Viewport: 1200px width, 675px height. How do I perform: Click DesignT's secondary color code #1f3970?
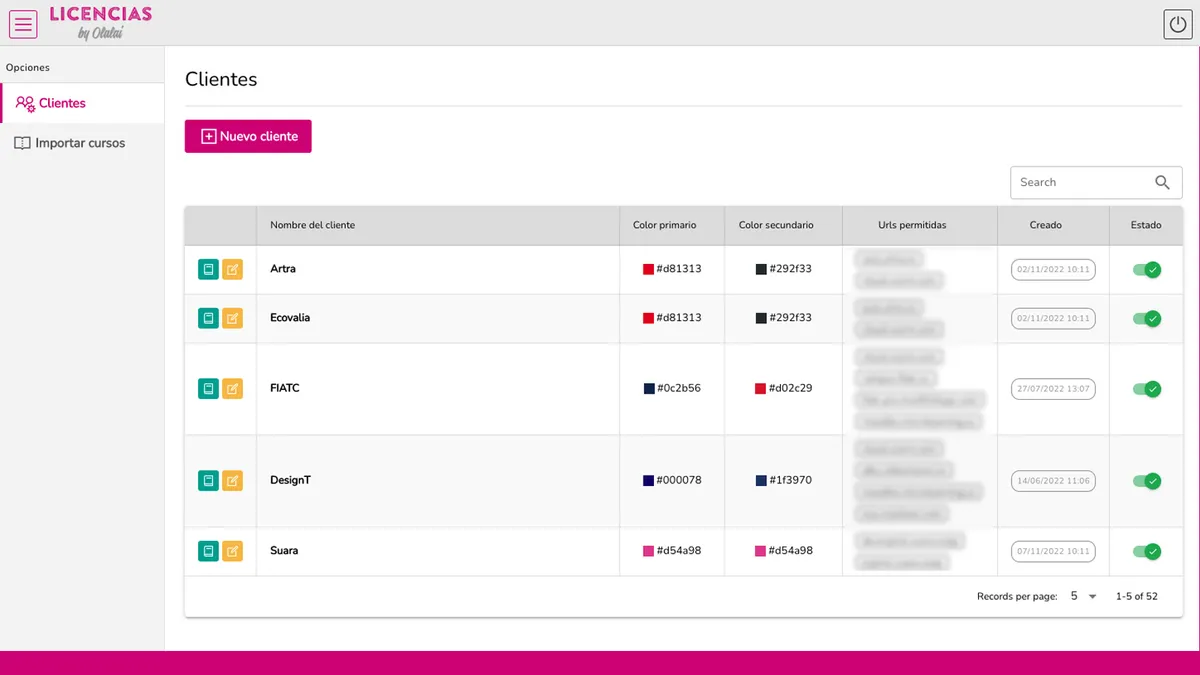point(790,480)
